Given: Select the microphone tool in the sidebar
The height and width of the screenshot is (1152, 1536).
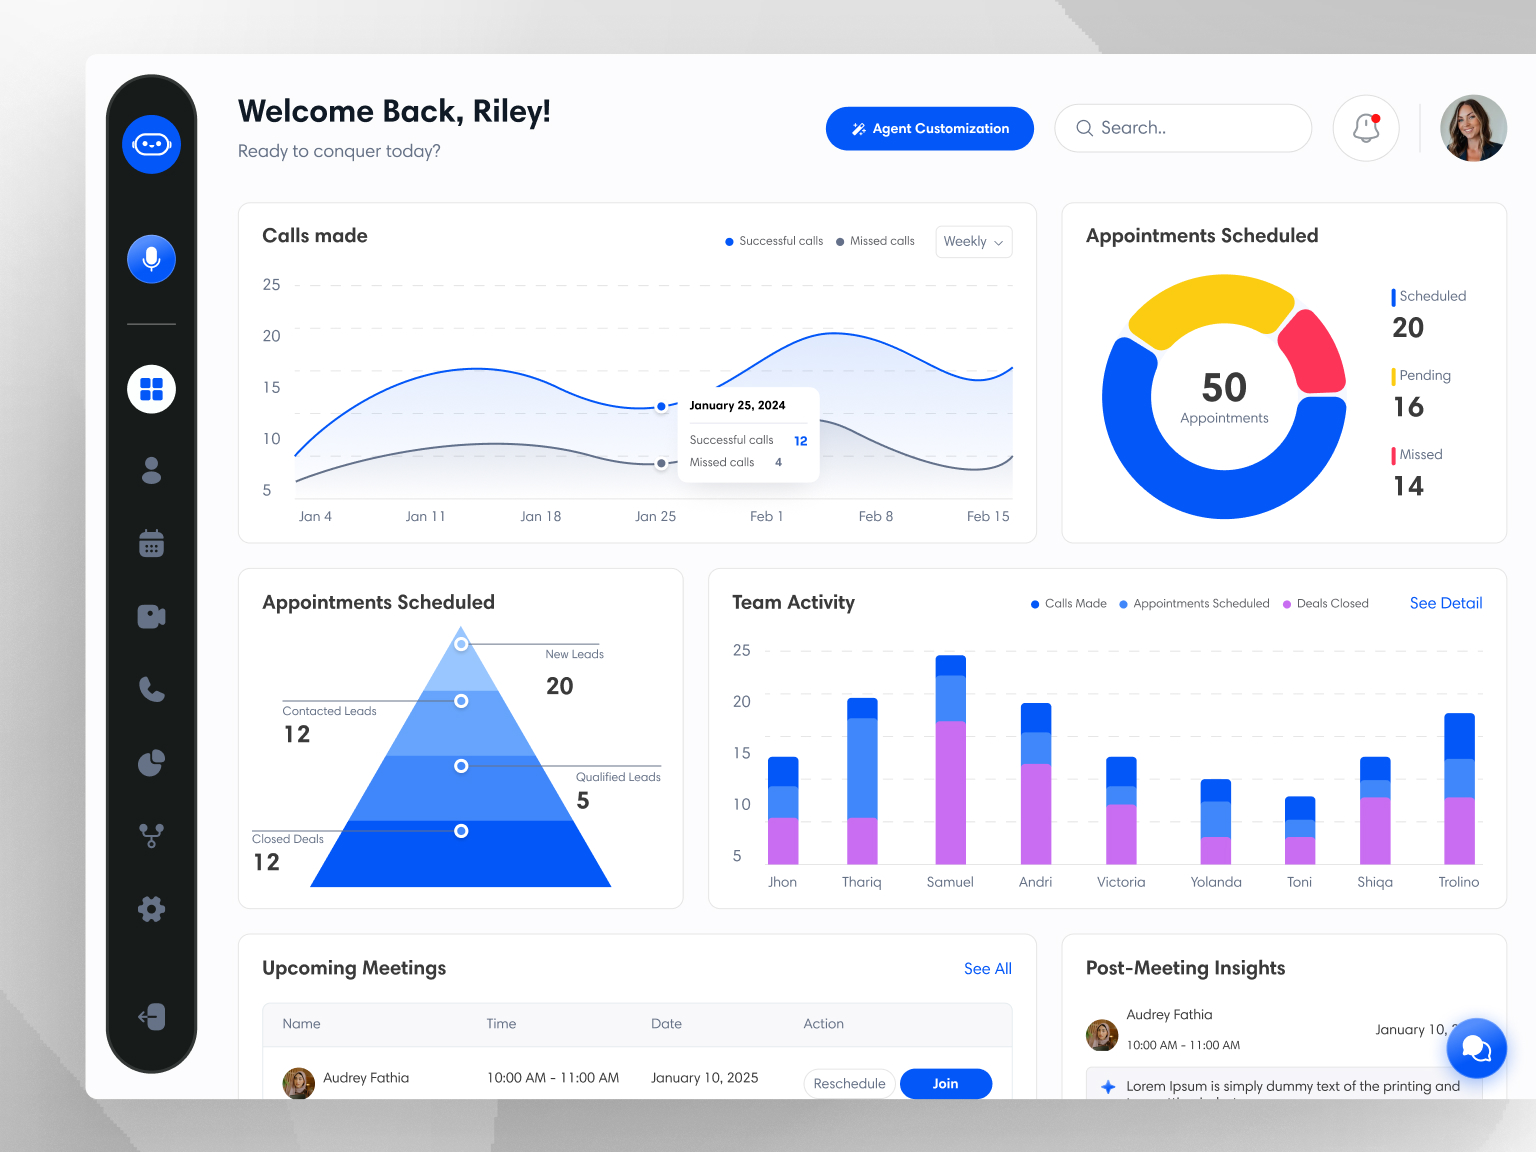Looking at the screenshot, I should [151, 259].
